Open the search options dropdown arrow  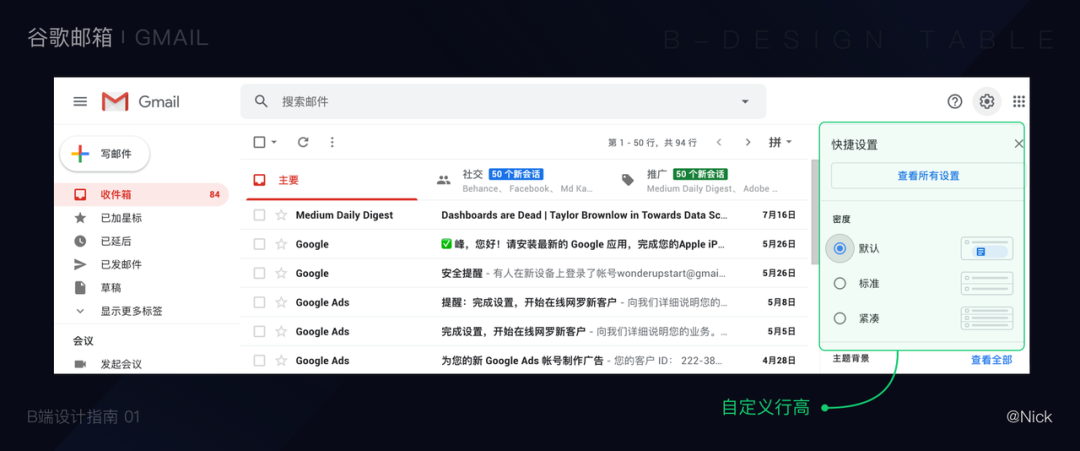pyautogui.click(x=745, y=102)
